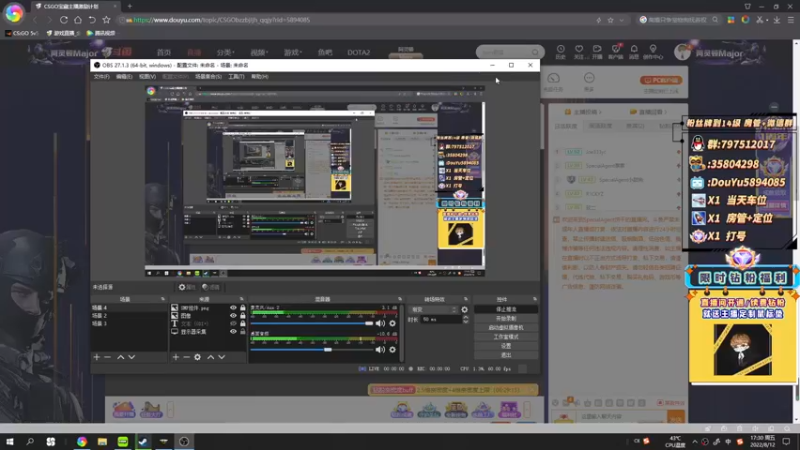Screen dimensions: 800x450
Task: Mute the desktop audio channel
Action: (x=380, y=349)
